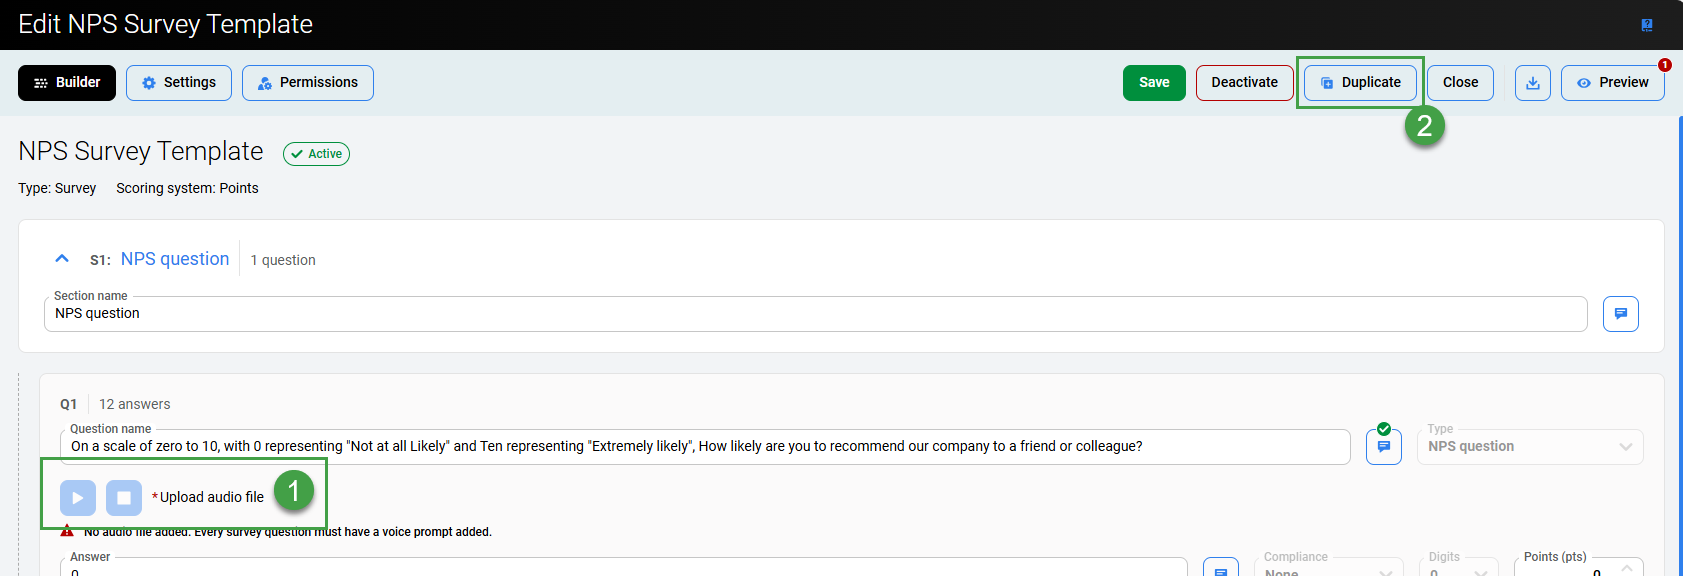Open the question Type dropdown
The height and width of the screenshot is (576, 1683).
(1529, 447)
